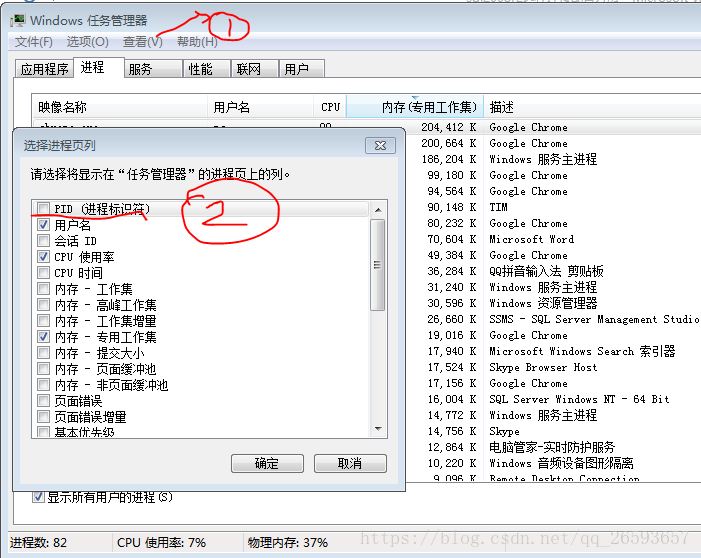Screen dimensions: 701x558
Task: Select the Microsoft Word process row
Action: point(553,239)
